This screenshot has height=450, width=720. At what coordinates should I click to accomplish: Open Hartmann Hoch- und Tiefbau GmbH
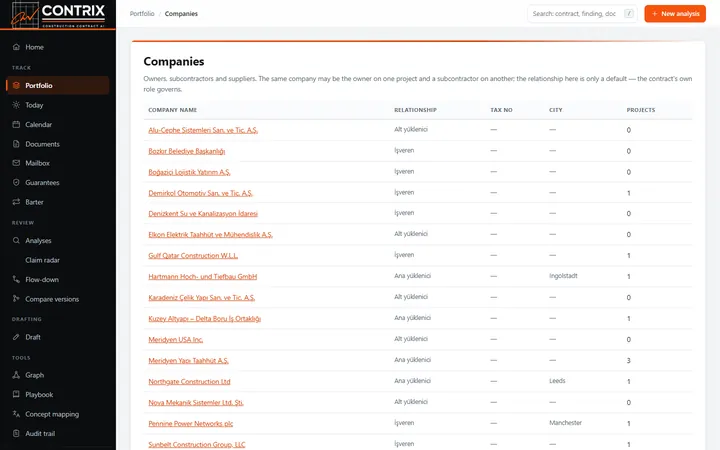tap(202, 276)
